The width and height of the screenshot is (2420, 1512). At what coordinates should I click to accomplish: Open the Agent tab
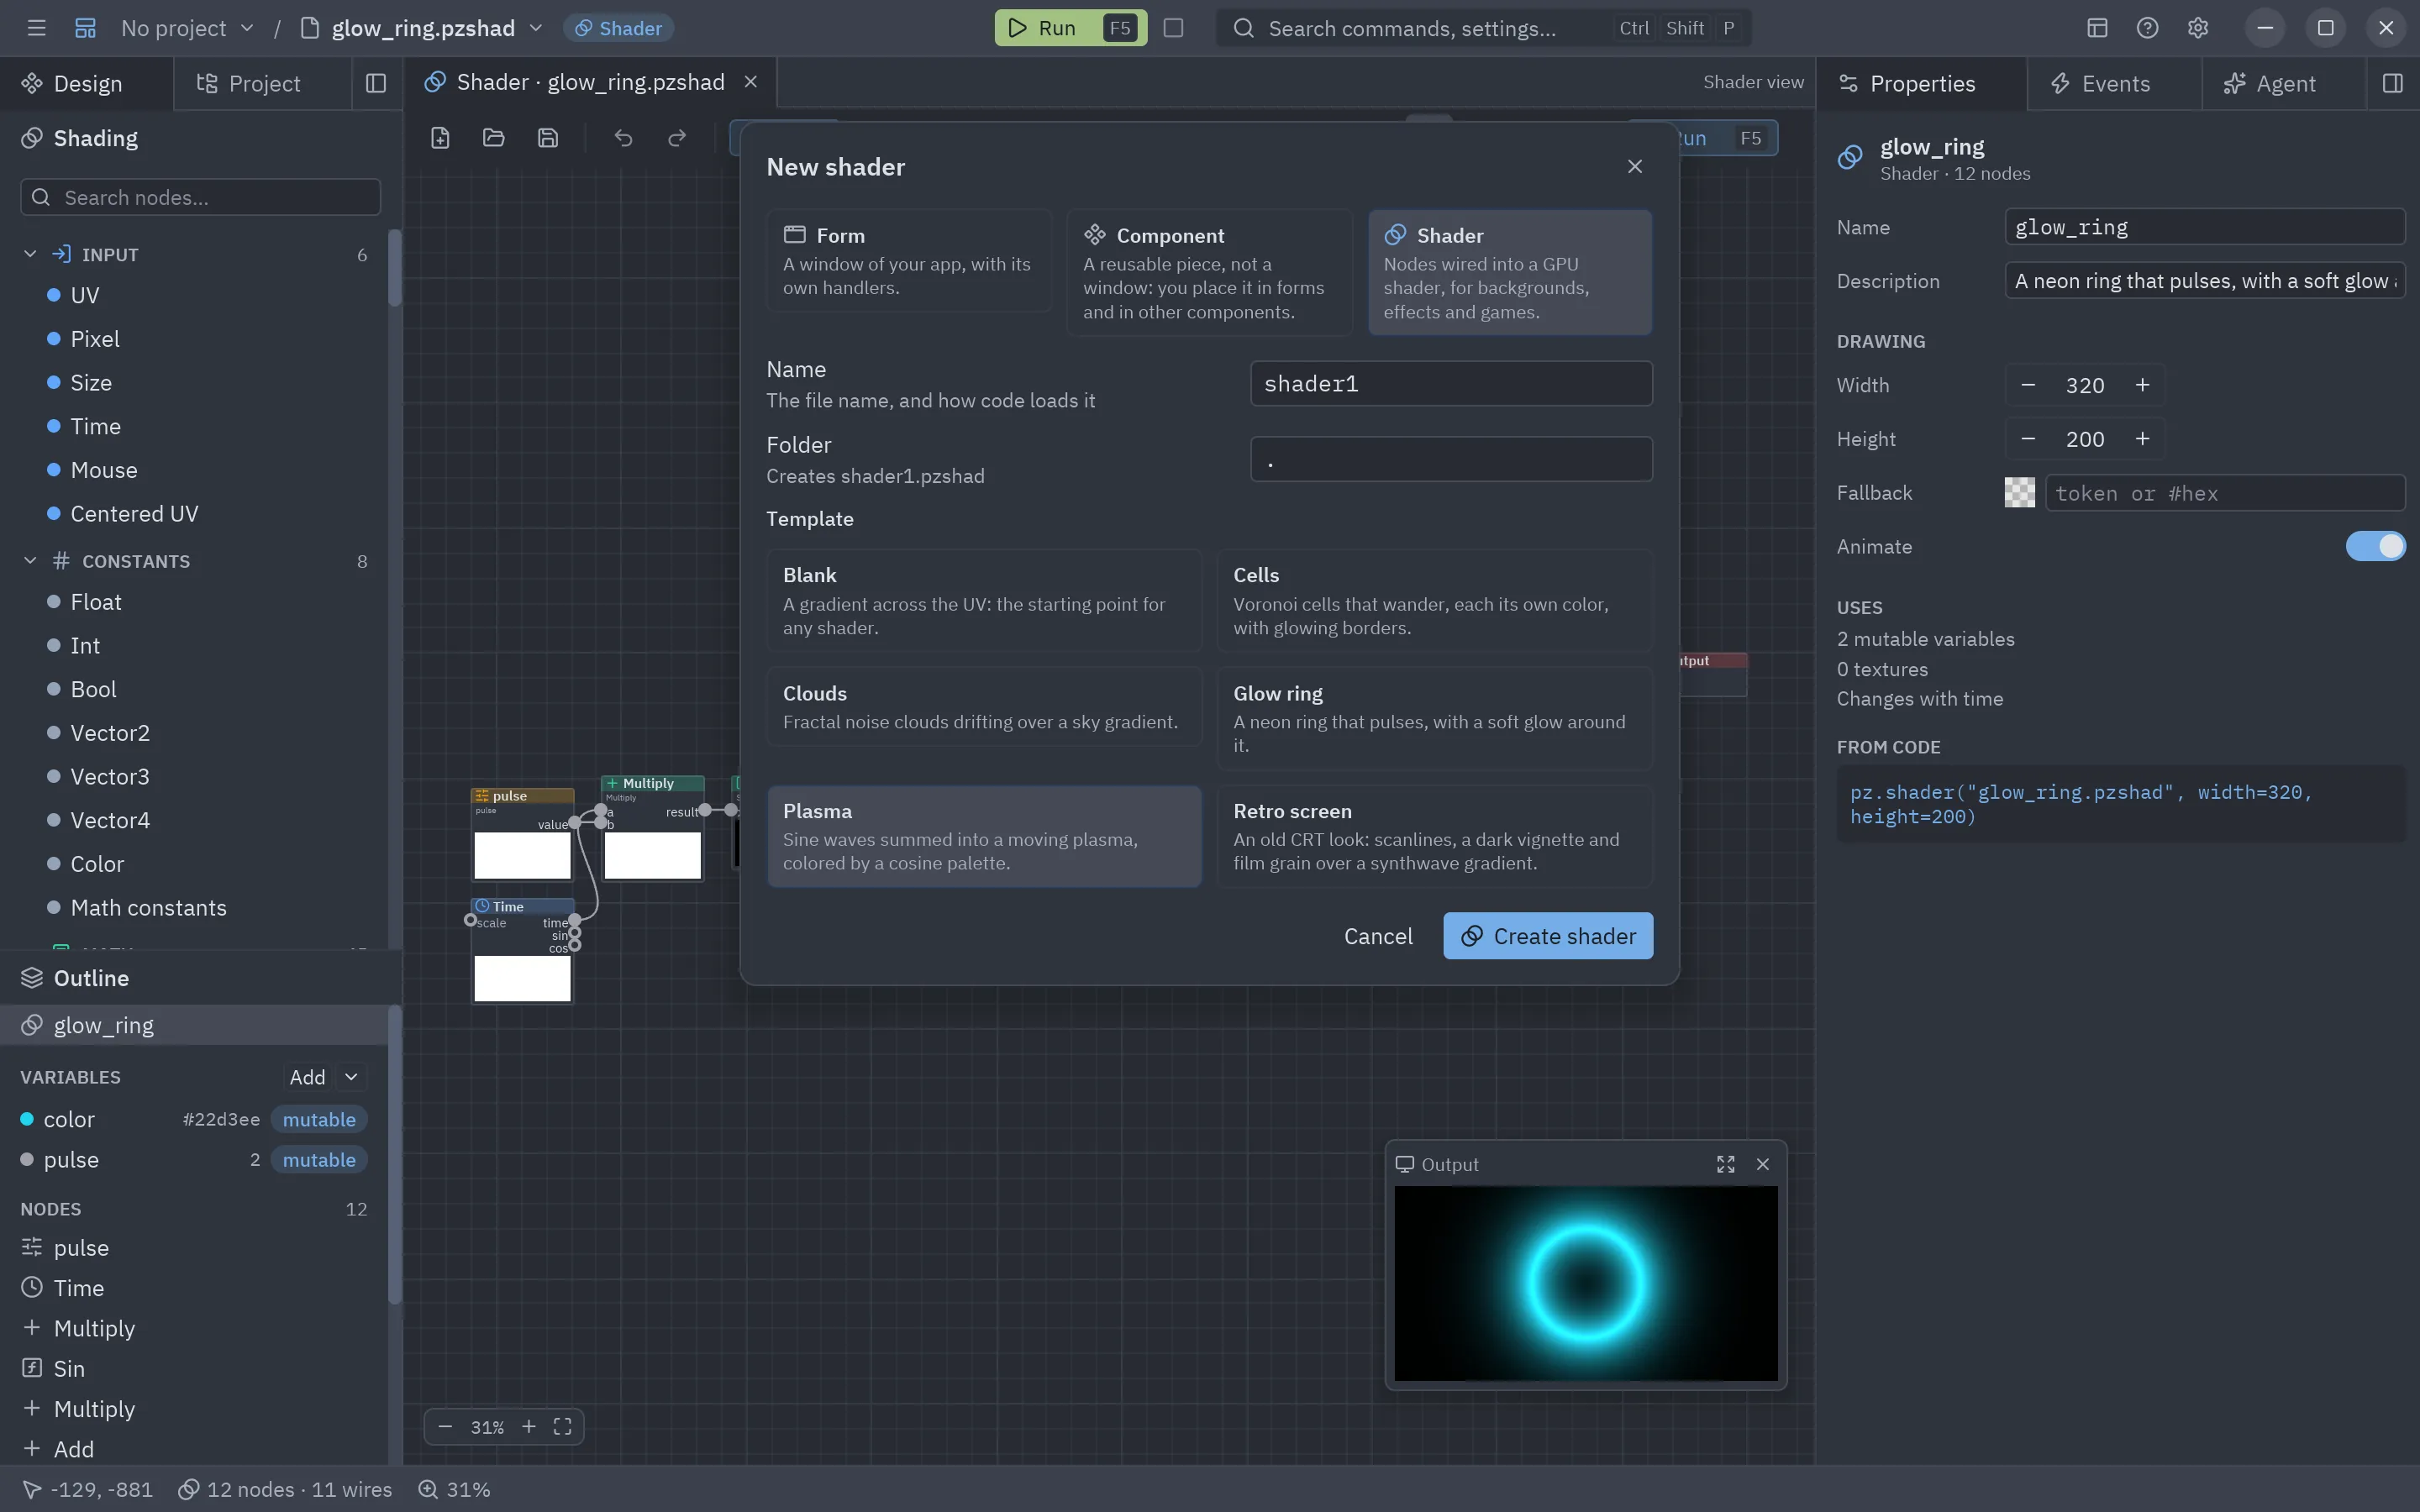point(2270,84)
